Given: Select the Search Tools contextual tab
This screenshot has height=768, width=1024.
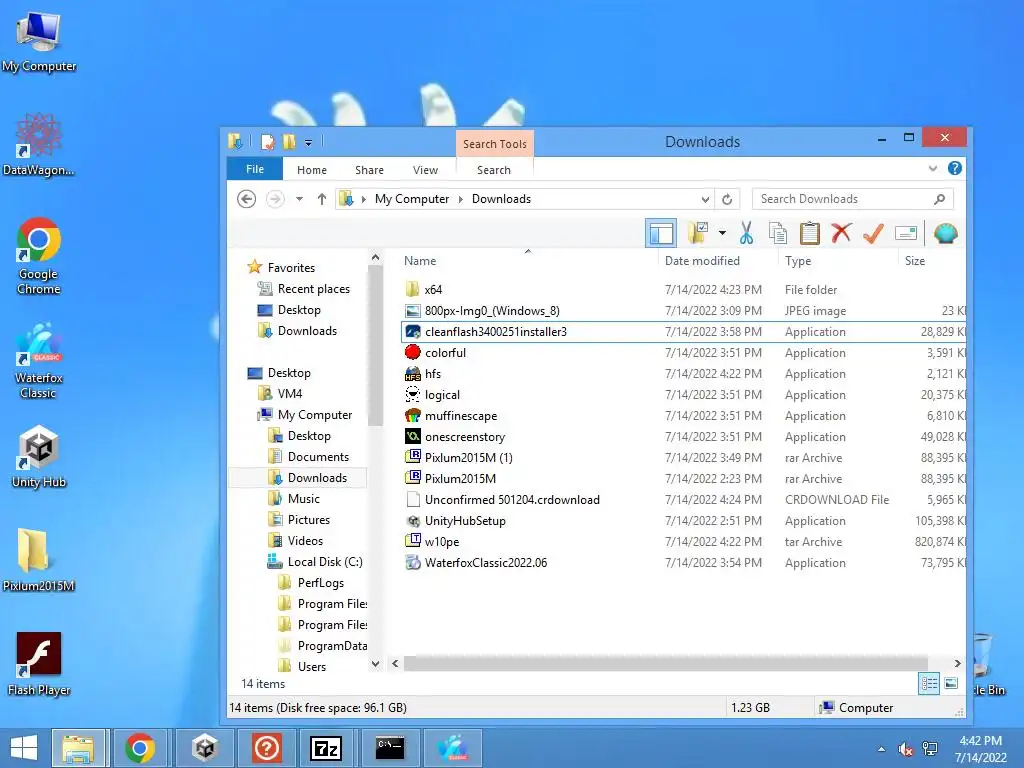Looking at the screenshot, I should [494, 144].
